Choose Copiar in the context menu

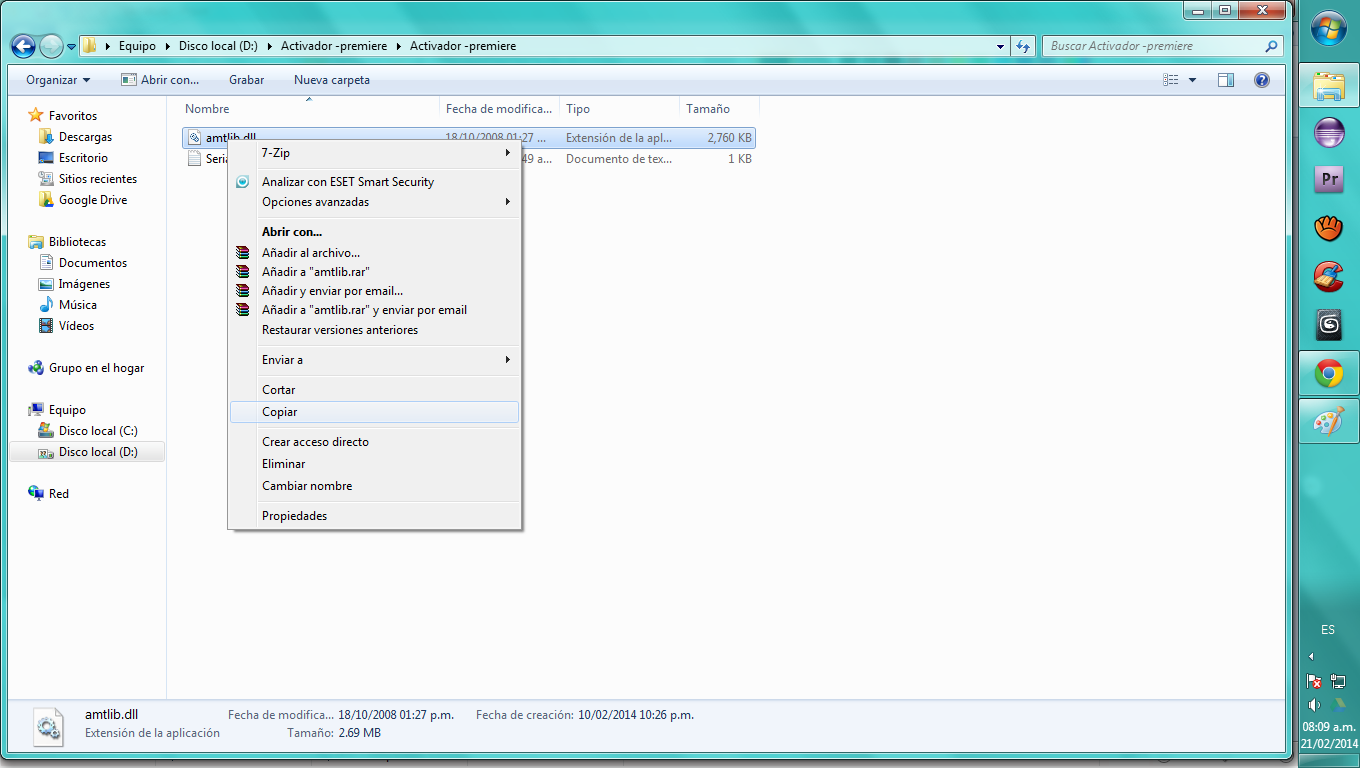coord(375,412)
